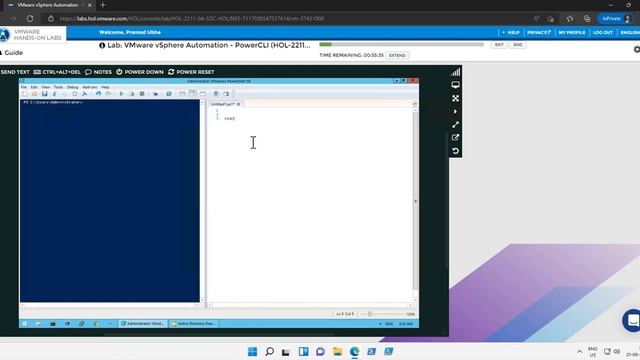Click the END lab button
This screenshot has width=640, height=360.
518,44
